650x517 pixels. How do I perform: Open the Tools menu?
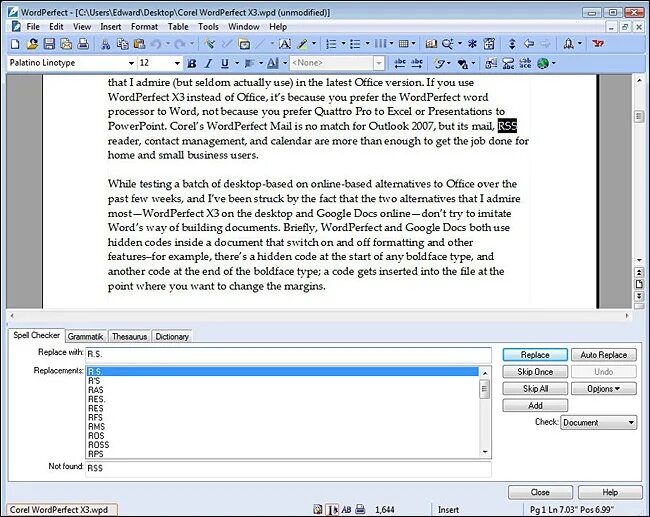[x=208, y=27]
